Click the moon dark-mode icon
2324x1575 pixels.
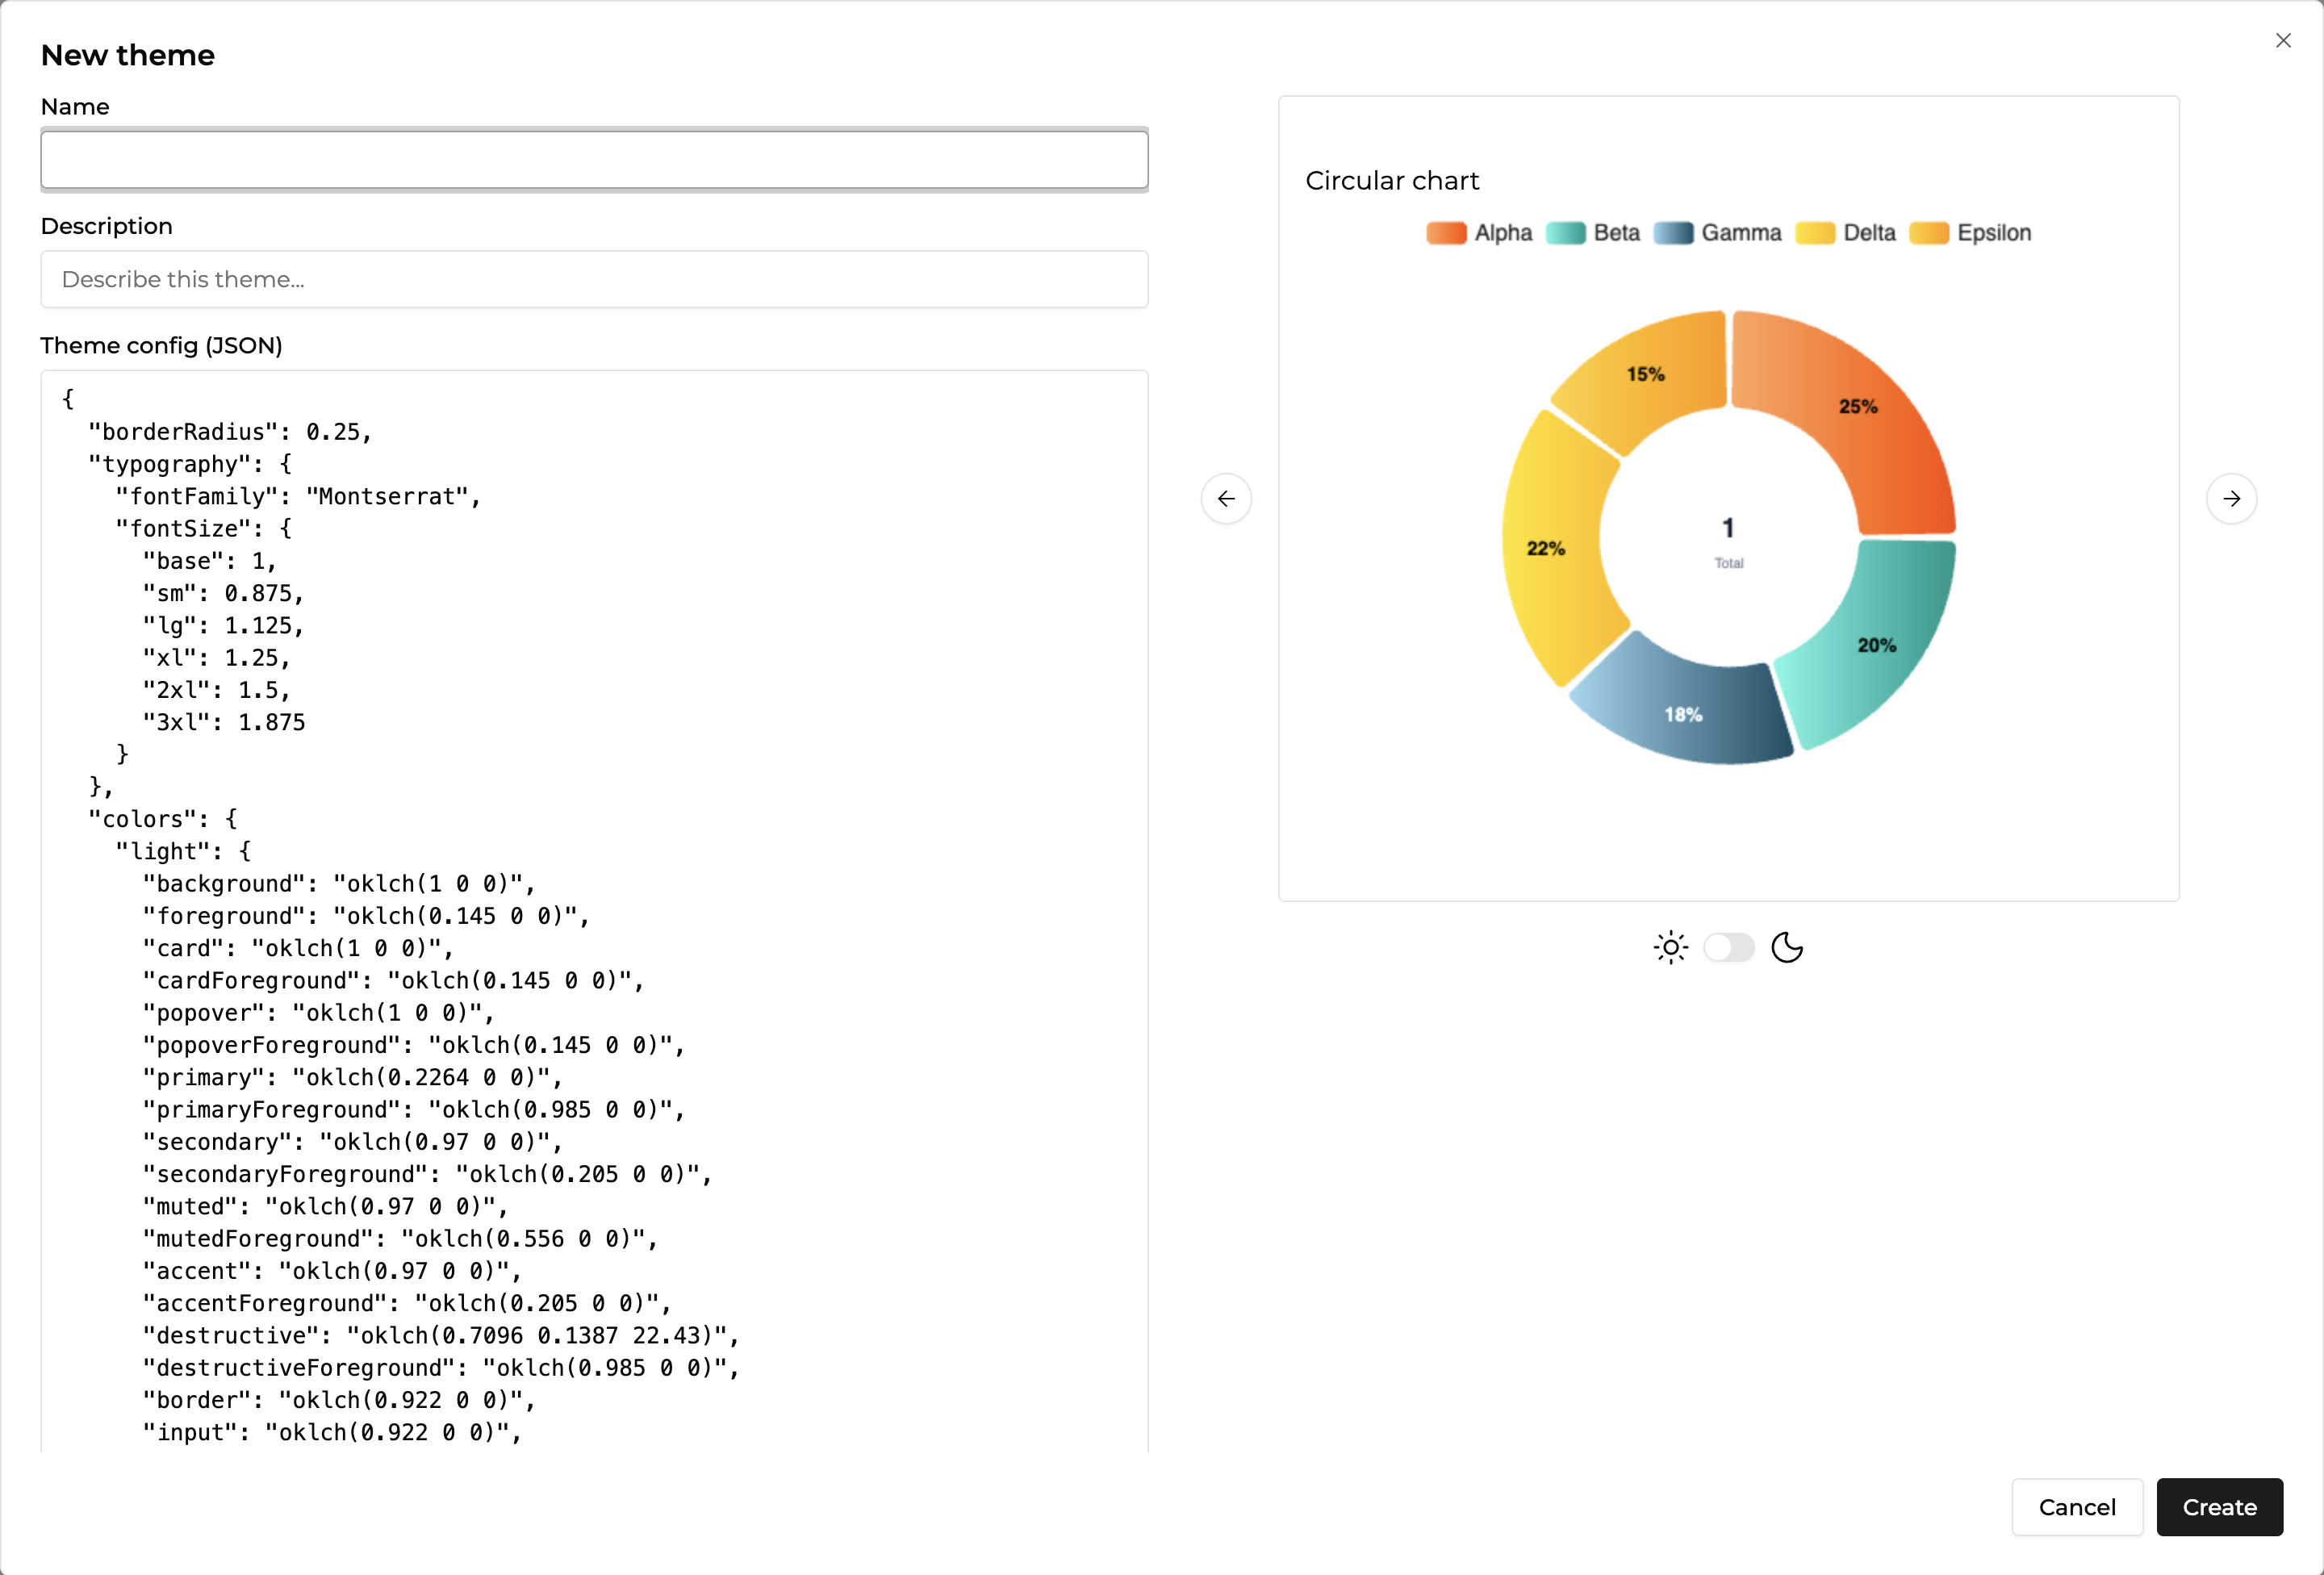[x=1787, y=947]
